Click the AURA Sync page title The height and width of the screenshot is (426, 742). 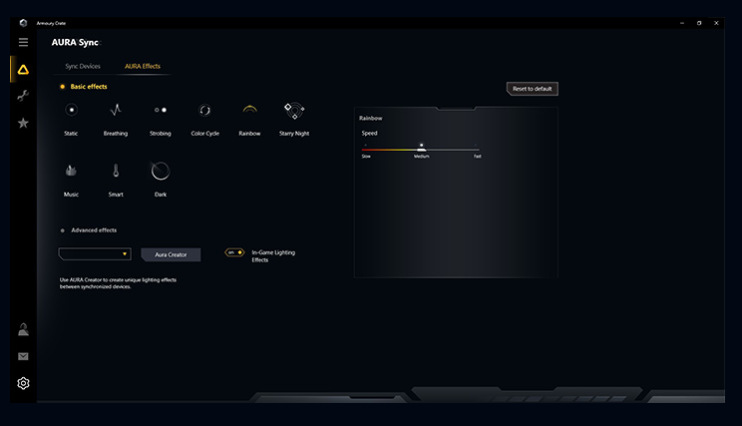(75, 42)
